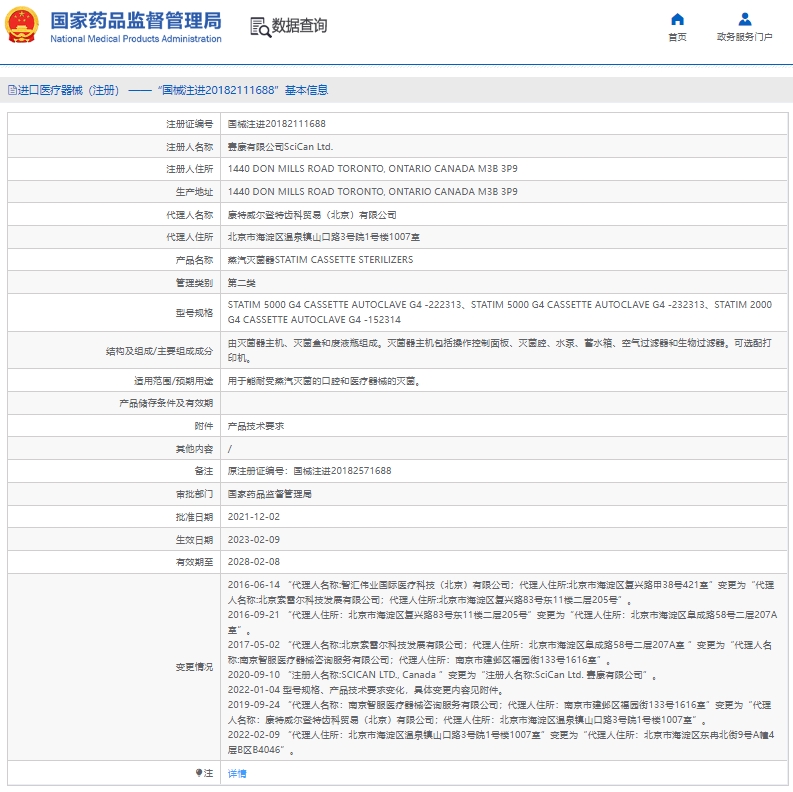793x792 pixels.
Task: Click the 管理类别 row label
Action: point(194,283)
